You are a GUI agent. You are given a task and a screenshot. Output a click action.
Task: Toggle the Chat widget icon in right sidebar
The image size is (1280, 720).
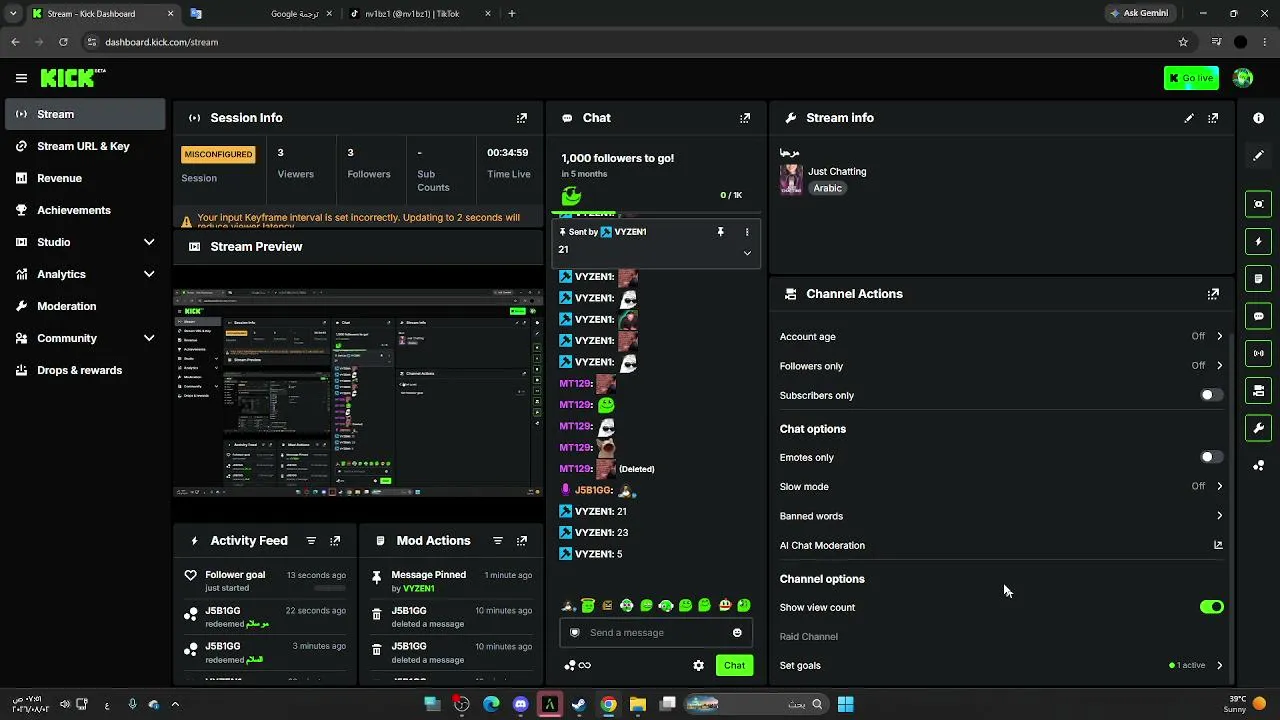coord(1259,316)
